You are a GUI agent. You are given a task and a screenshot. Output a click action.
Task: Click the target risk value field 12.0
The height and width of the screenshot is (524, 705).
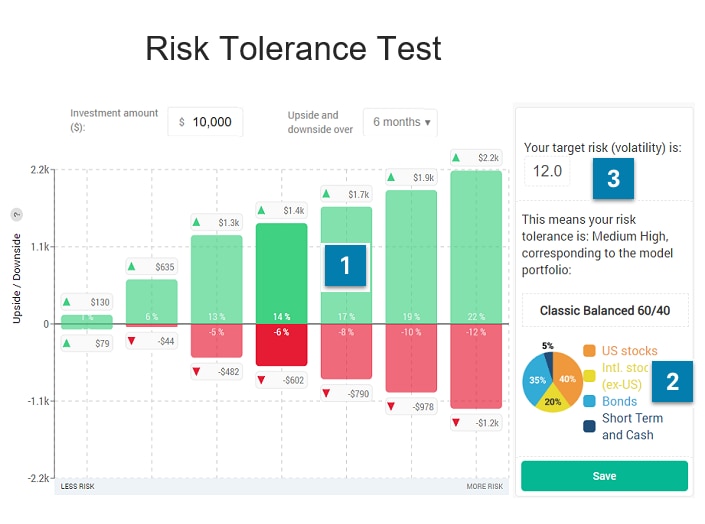[547, 171]
